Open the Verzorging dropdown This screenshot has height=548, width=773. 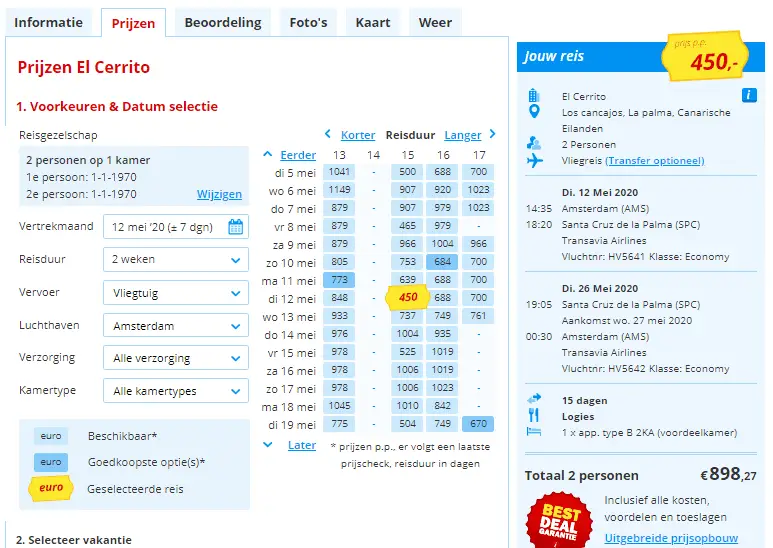tap(176, 358)
